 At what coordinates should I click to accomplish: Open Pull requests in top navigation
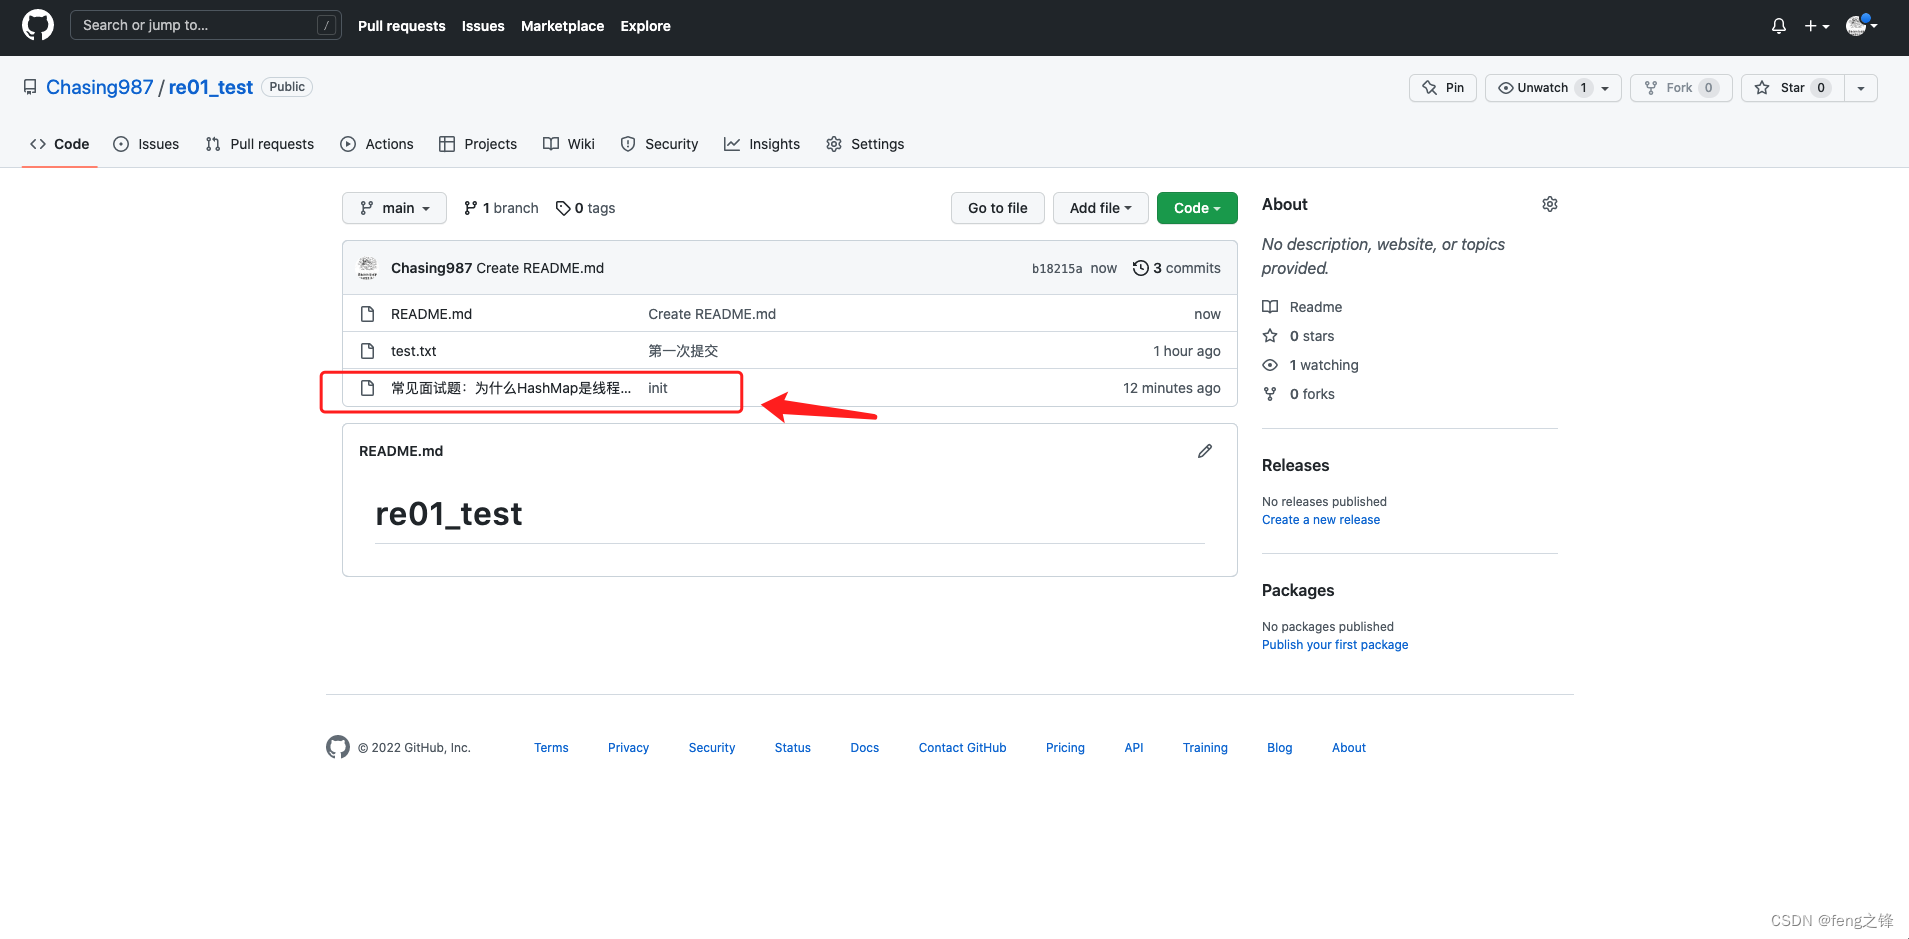(401, 26)
